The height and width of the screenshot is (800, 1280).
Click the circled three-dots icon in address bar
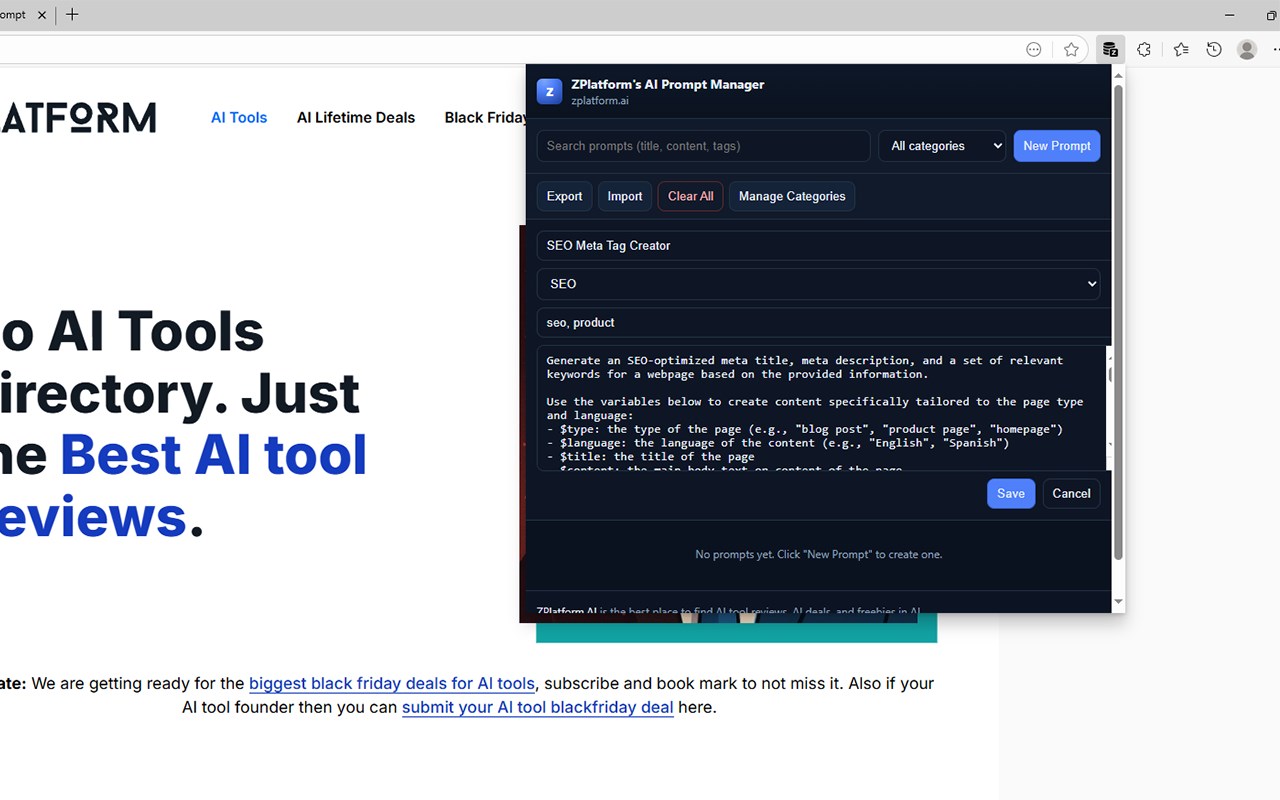(1034, 50)
